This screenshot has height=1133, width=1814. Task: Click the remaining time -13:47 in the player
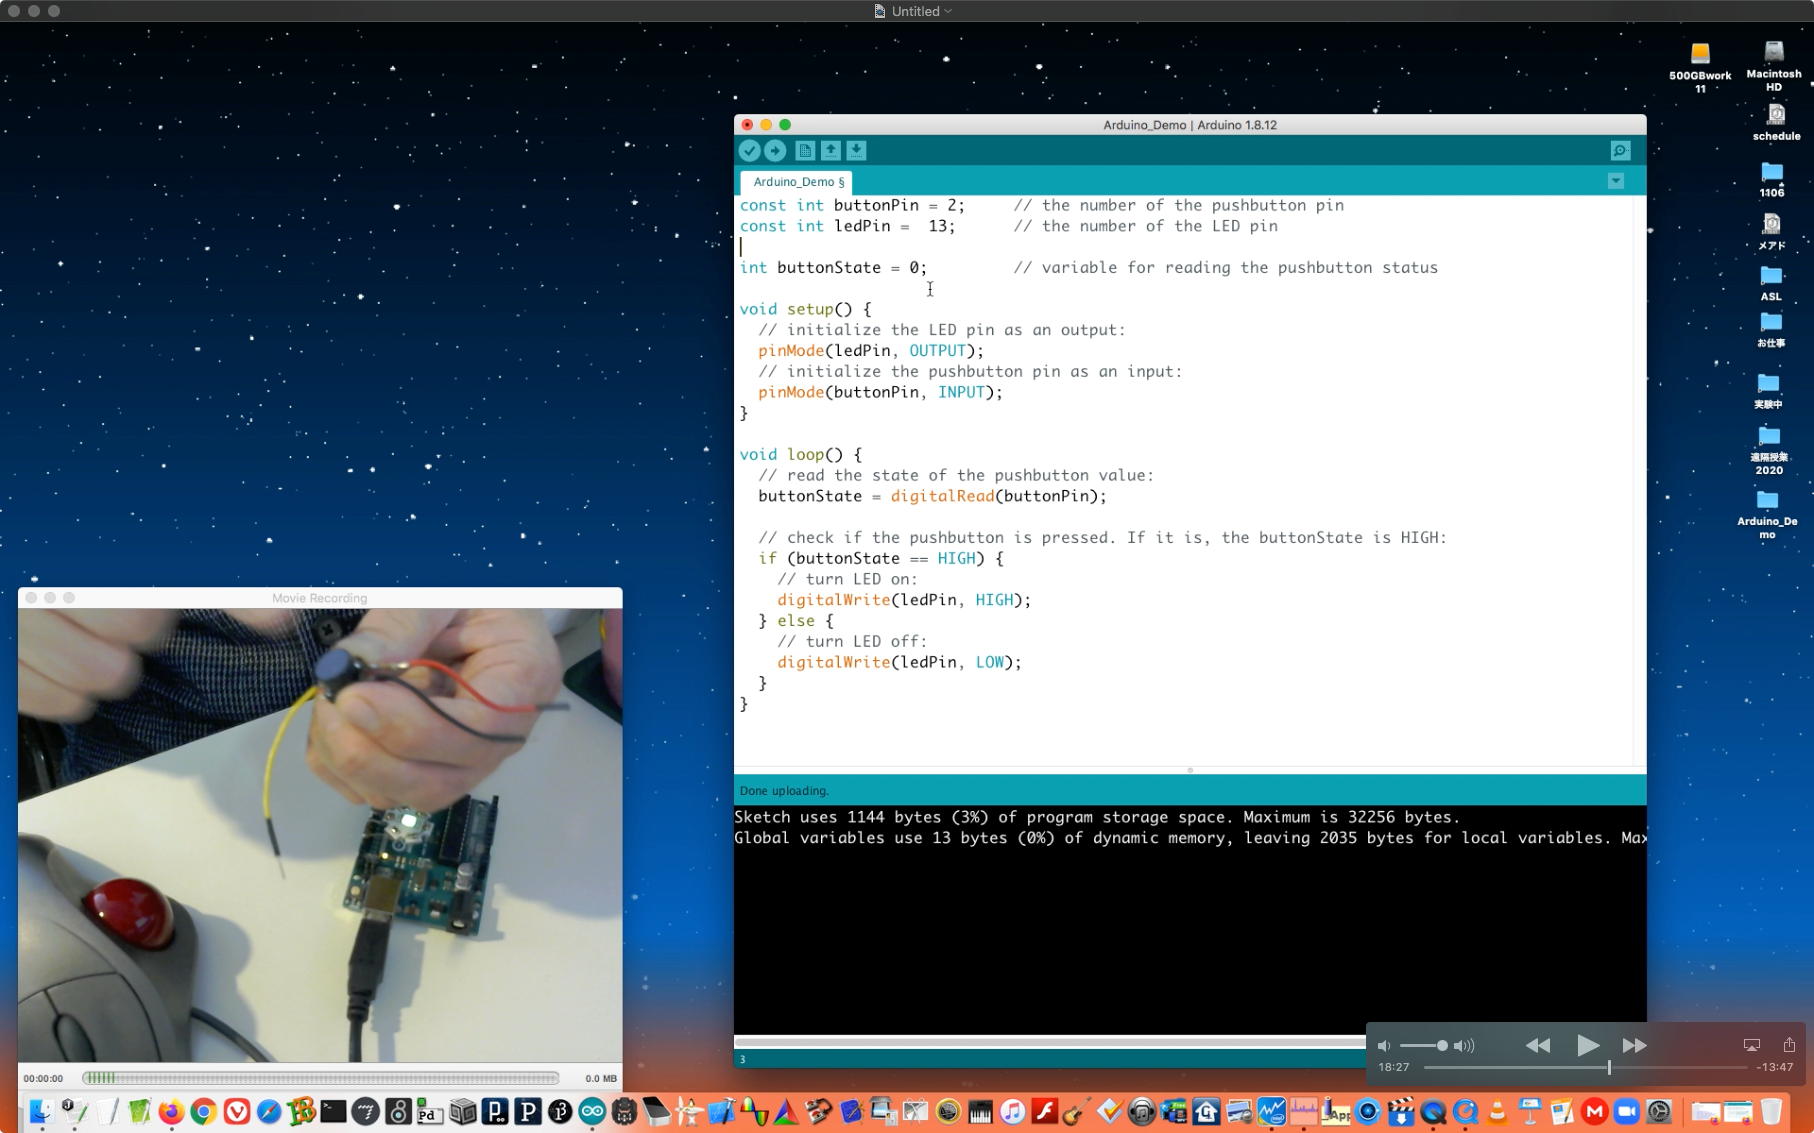click(x=1775, y=1068)
